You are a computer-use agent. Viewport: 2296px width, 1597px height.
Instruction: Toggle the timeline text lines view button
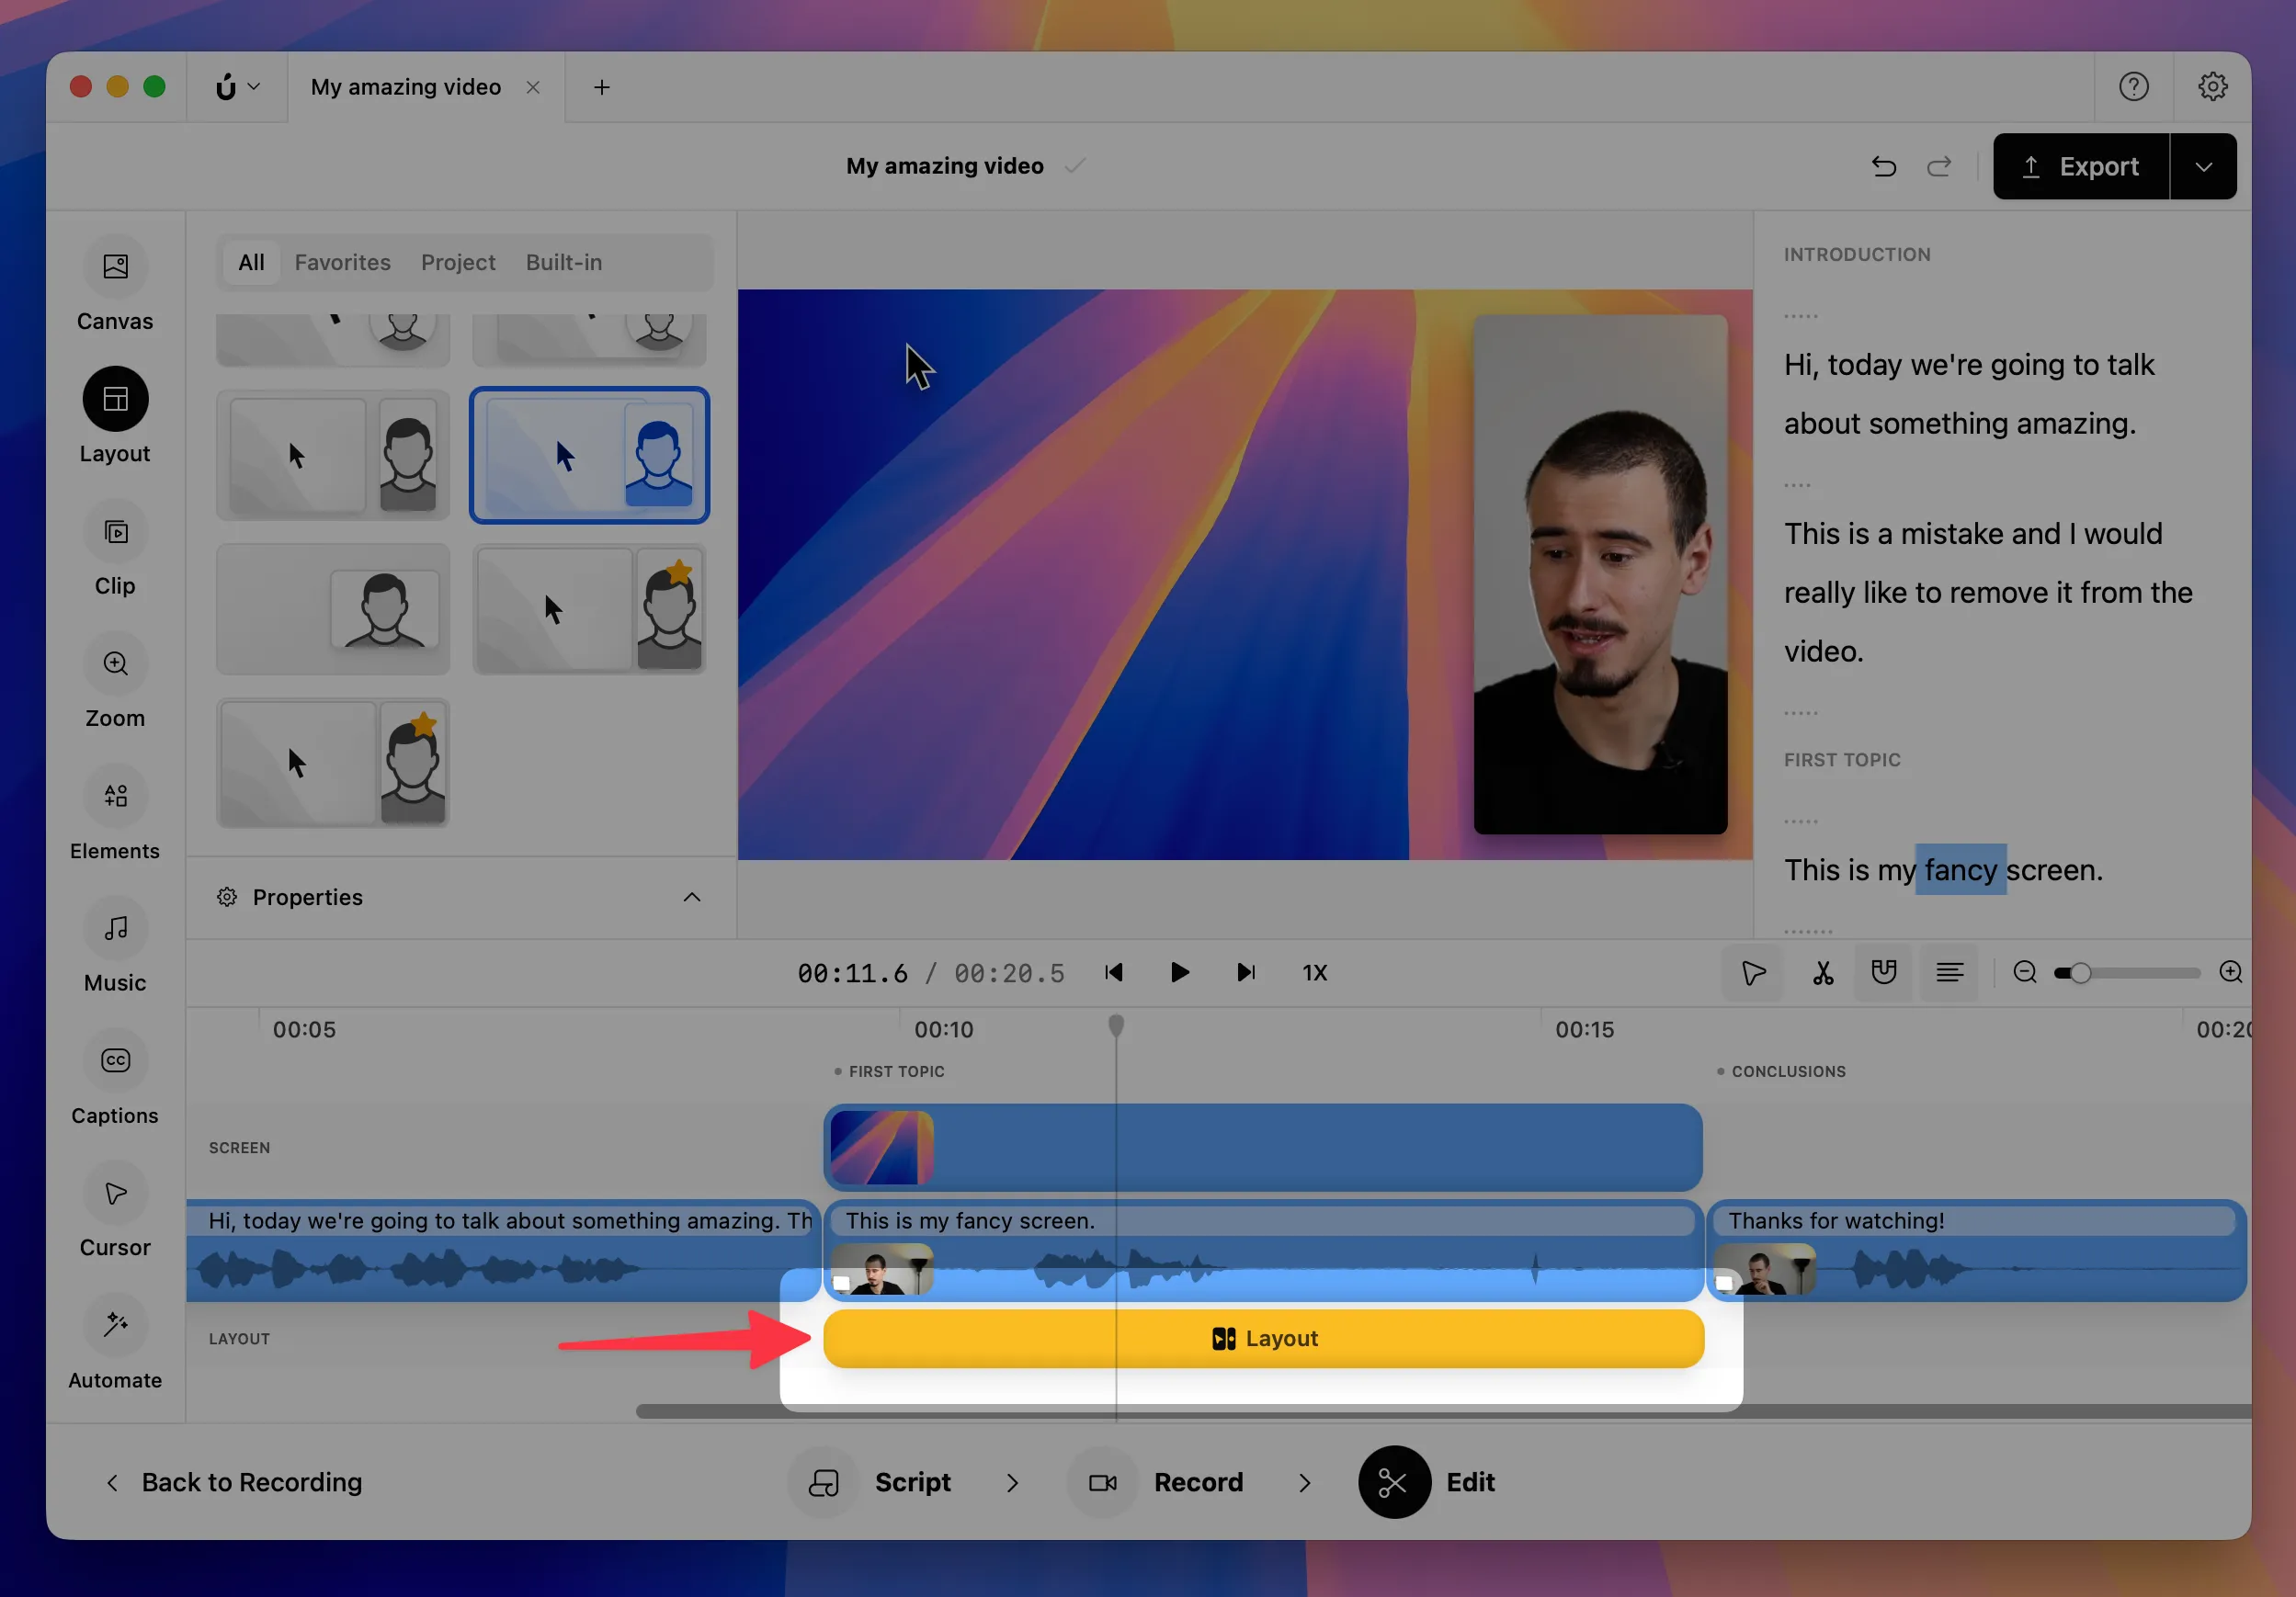[1949, 972]
